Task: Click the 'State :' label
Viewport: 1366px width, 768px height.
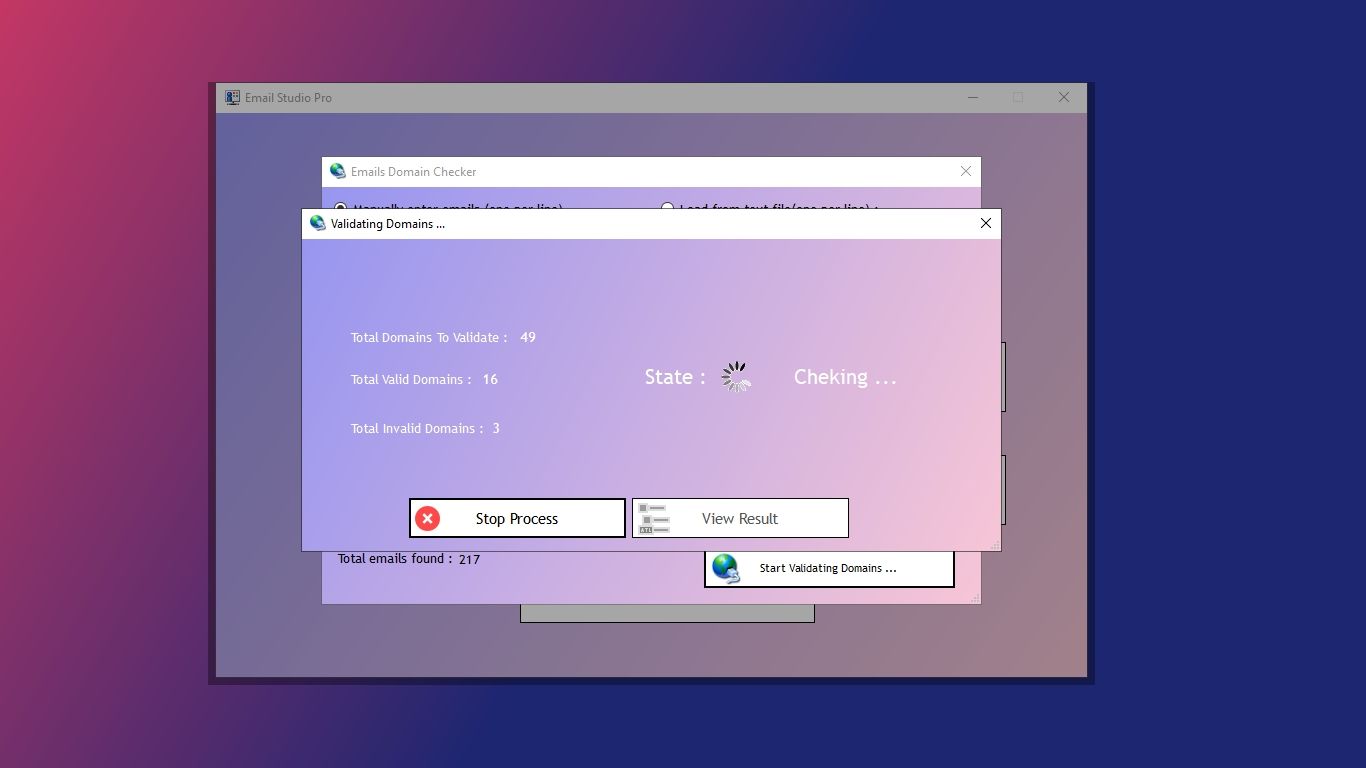Action: click(675, 377)
